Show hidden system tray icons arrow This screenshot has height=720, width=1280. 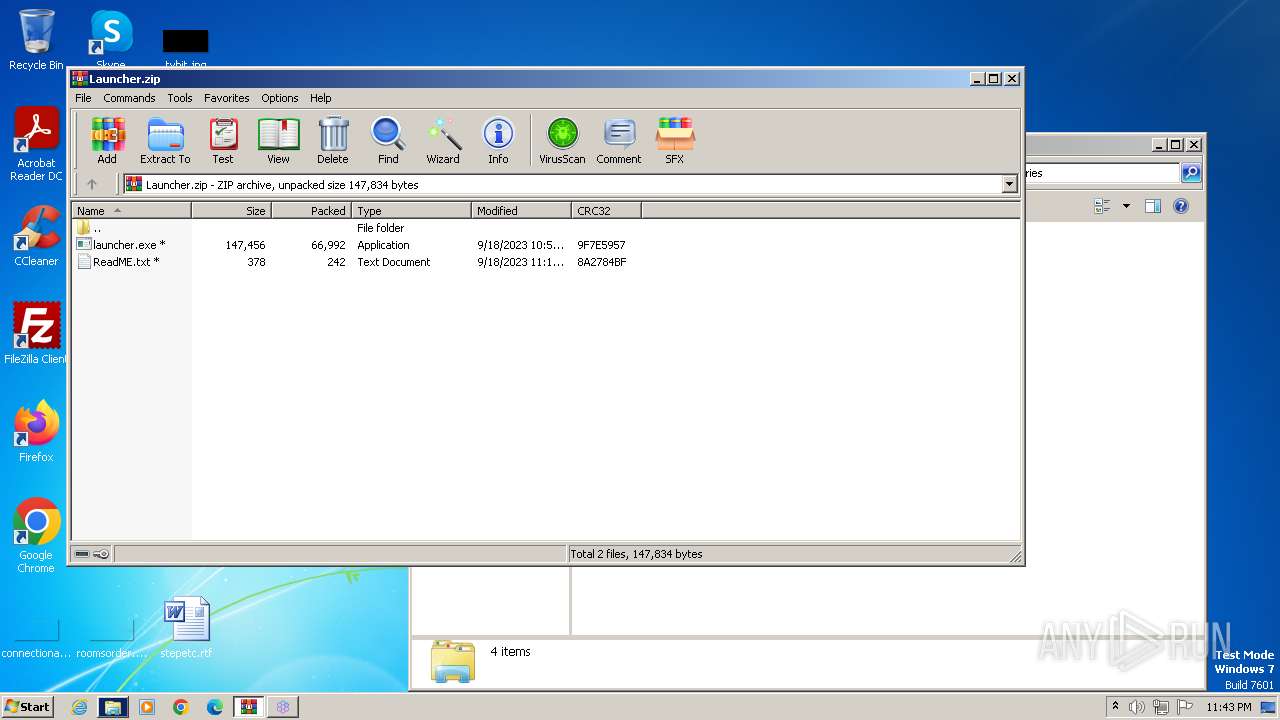1115,707
